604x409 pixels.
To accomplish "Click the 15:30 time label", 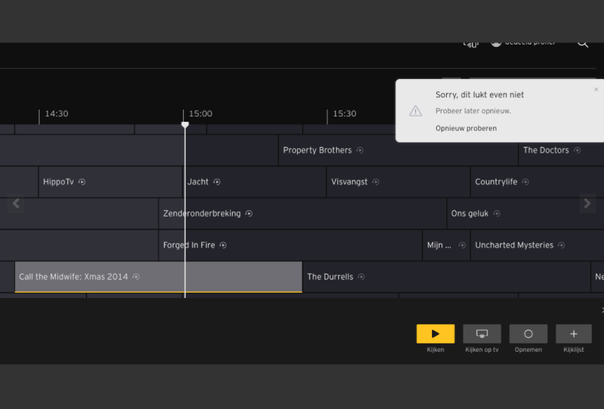I will (x=345, y=114).
